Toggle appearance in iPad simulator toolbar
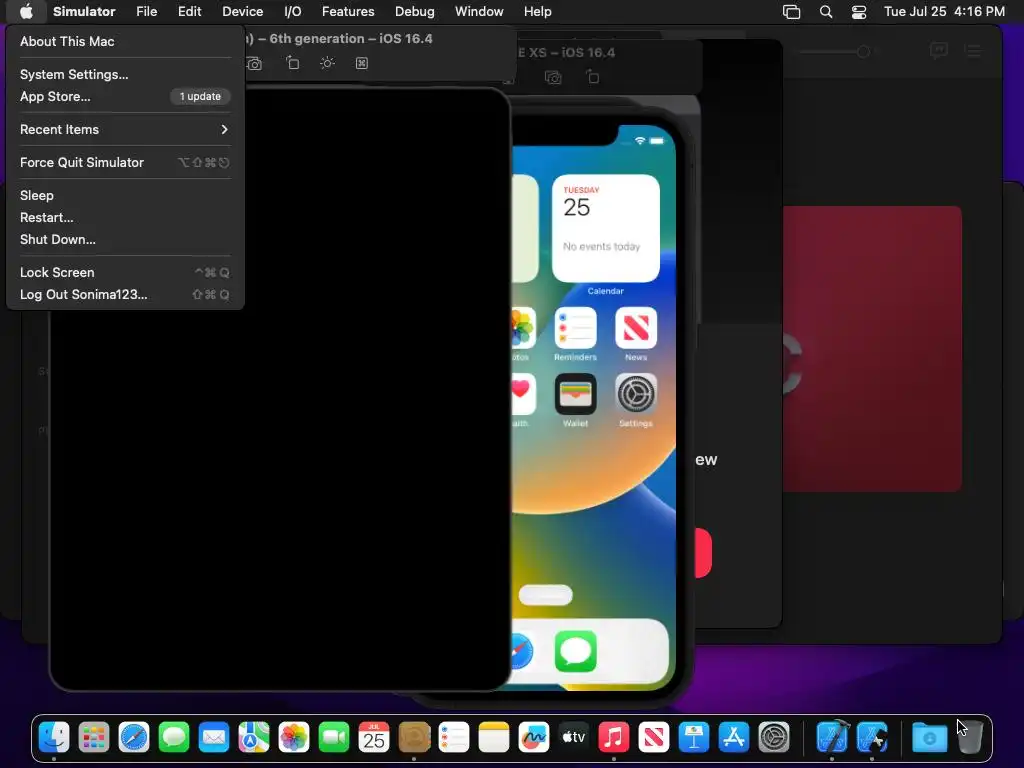1024x768 pixels. click(327, 63)
